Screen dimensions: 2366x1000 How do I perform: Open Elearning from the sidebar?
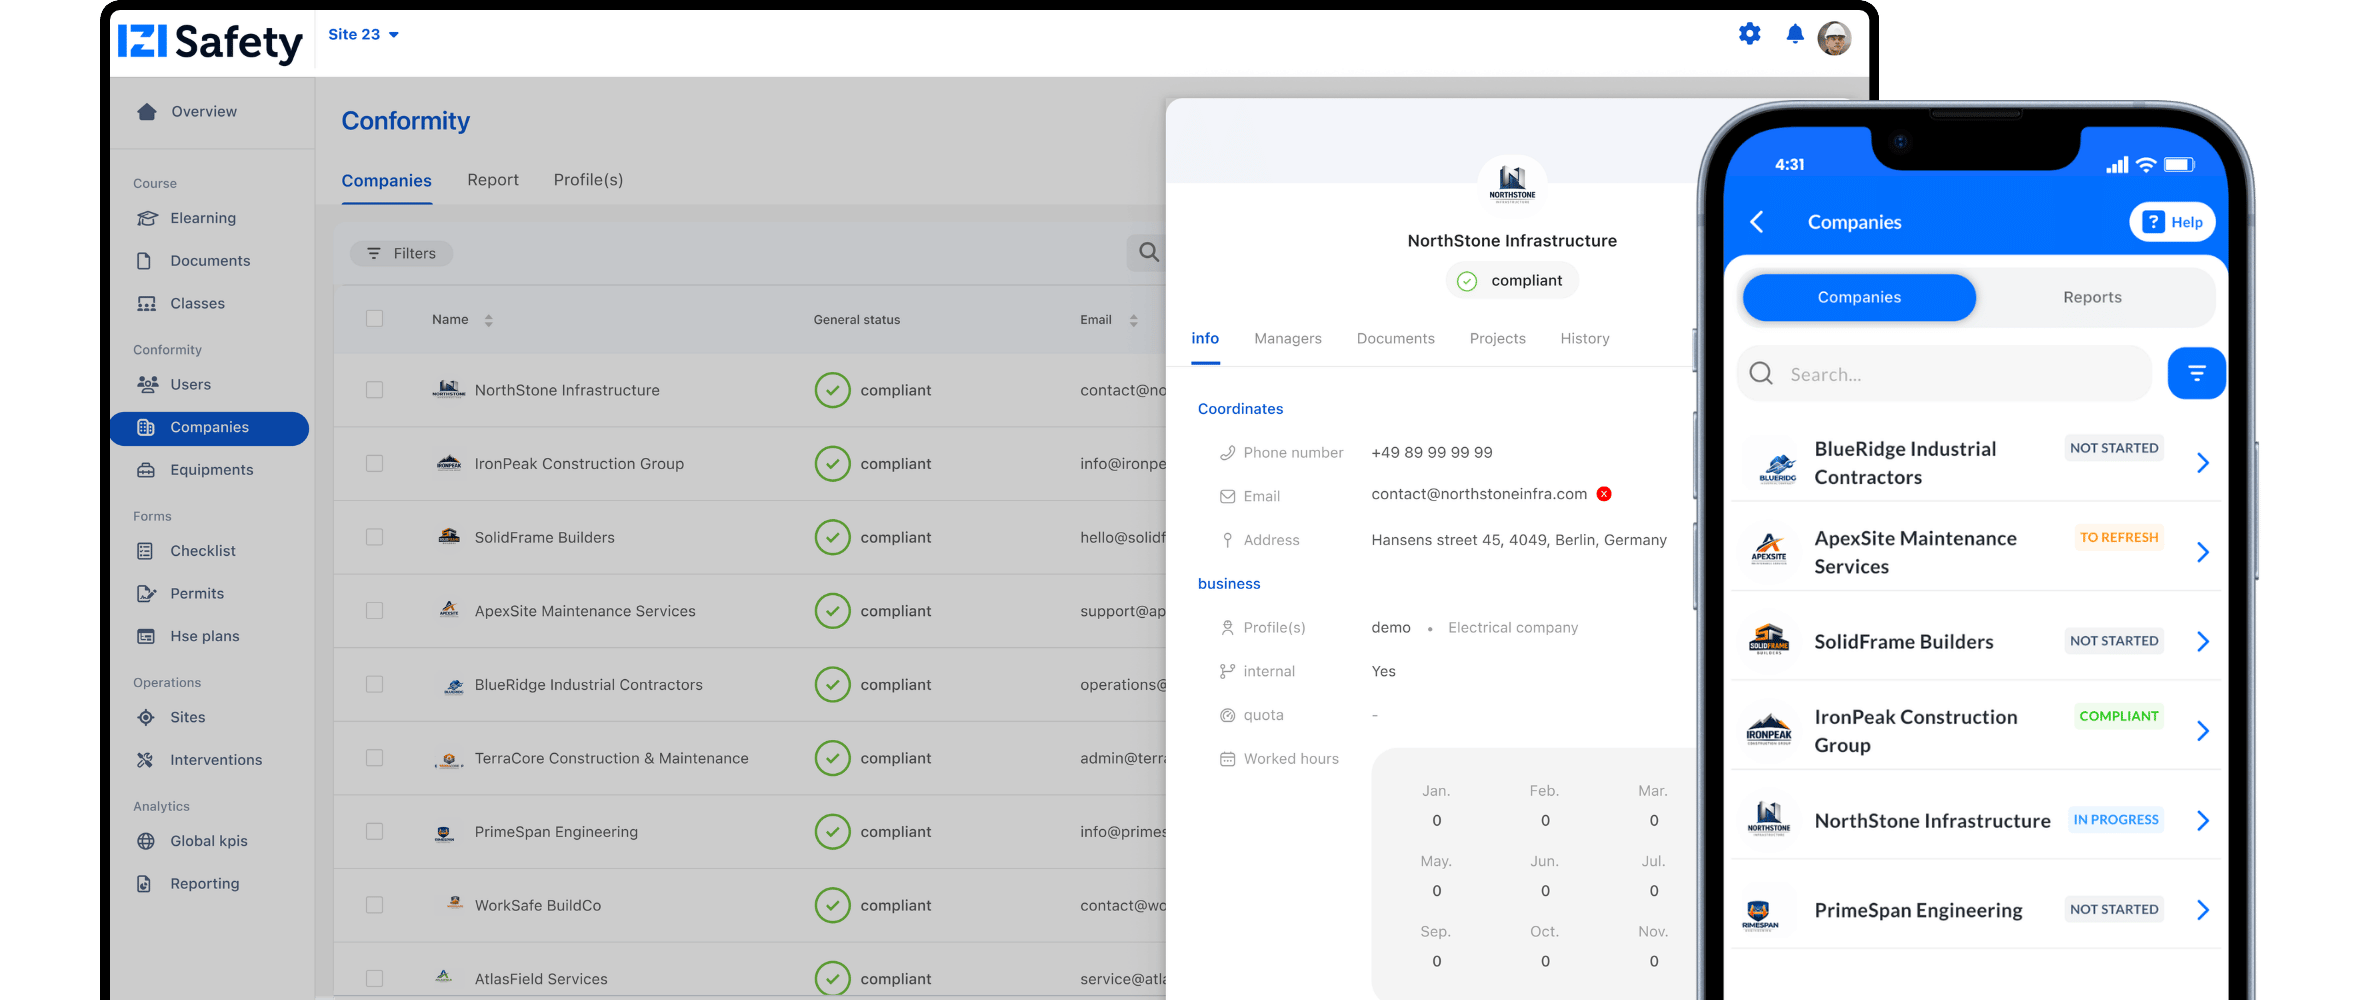click(x=203, y=218)
